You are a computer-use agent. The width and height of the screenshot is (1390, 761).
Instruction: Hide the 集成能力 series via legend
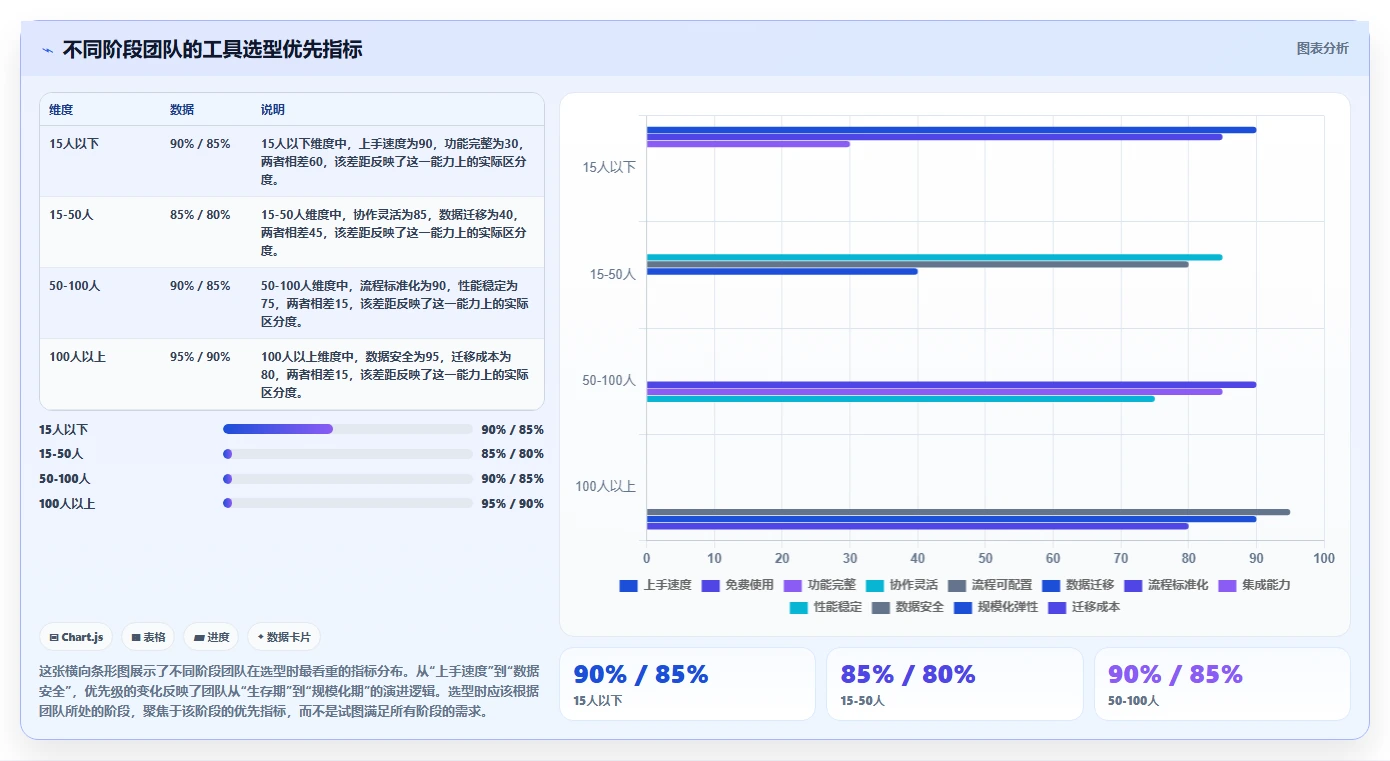click(x=1254, y=585)
